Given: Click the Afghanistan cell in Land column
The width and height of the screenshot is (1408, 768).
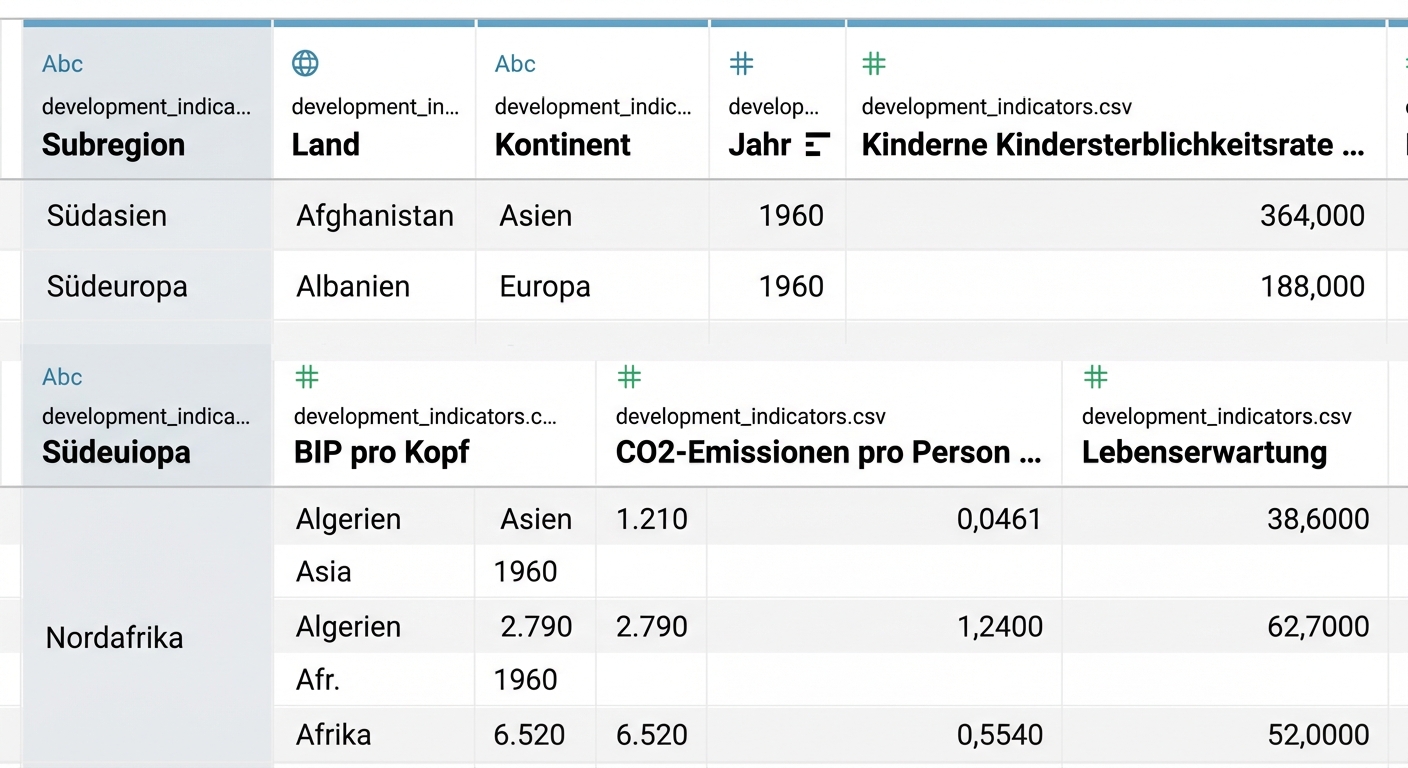Looking at the screenshot, I should click(374, 215).
